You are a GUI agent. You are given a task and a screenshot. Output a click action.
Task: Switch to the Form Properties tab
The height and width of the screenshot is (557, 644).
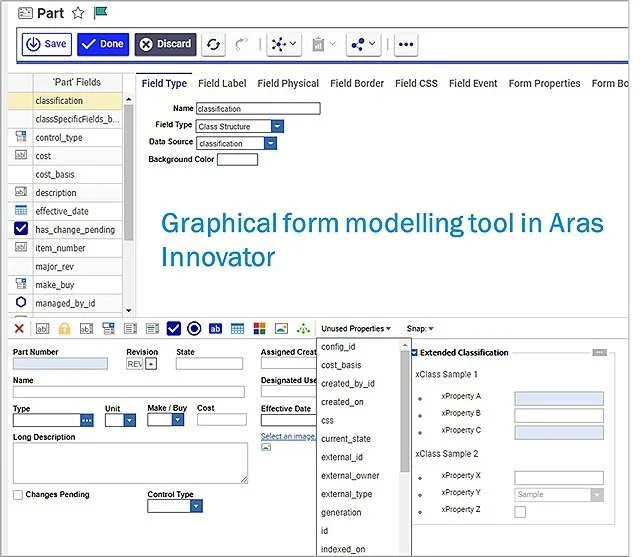point(544,83)
